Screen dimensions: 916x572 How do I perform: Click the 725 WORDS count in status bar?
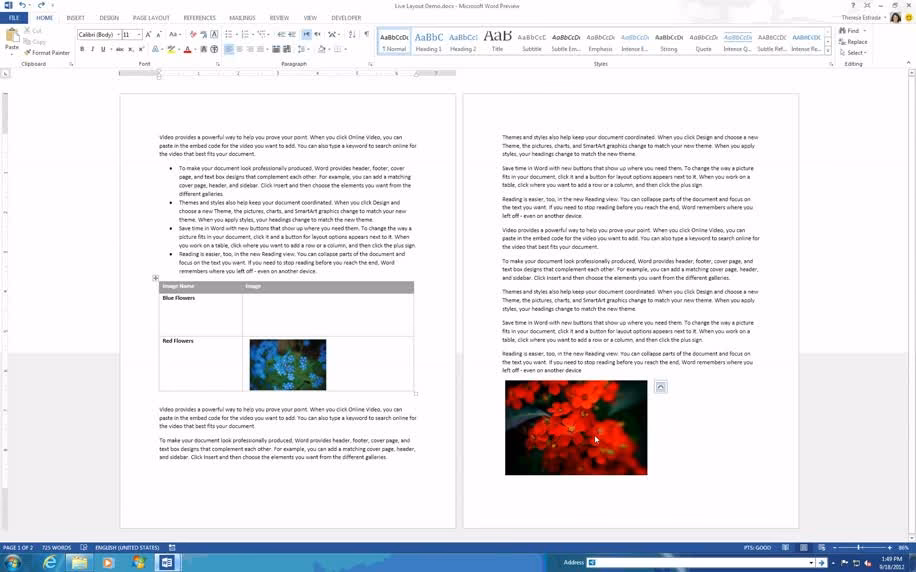[56, 547]
